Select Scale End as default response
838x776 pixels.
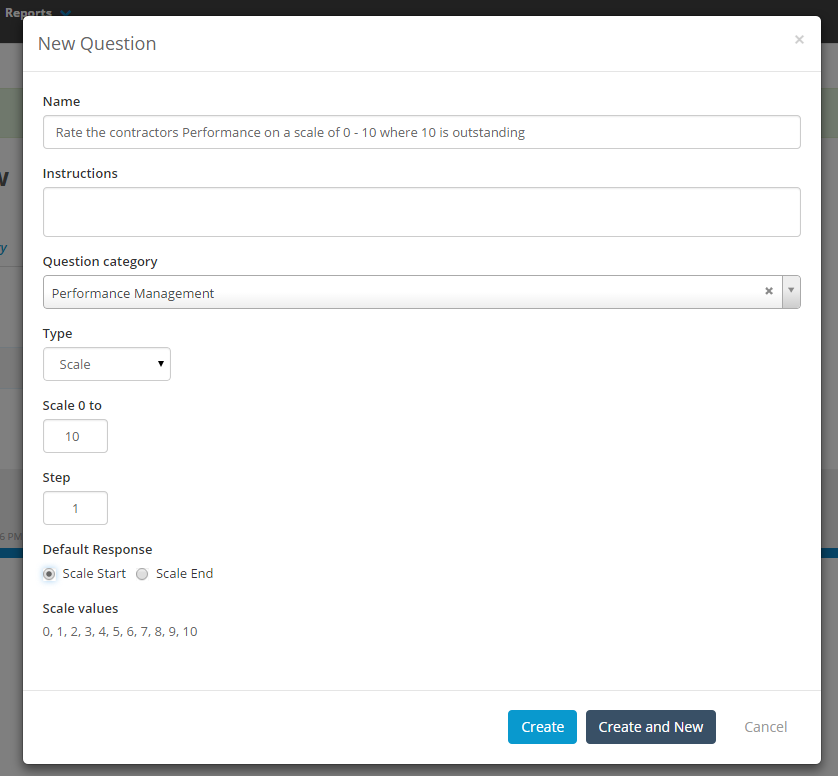142,573
